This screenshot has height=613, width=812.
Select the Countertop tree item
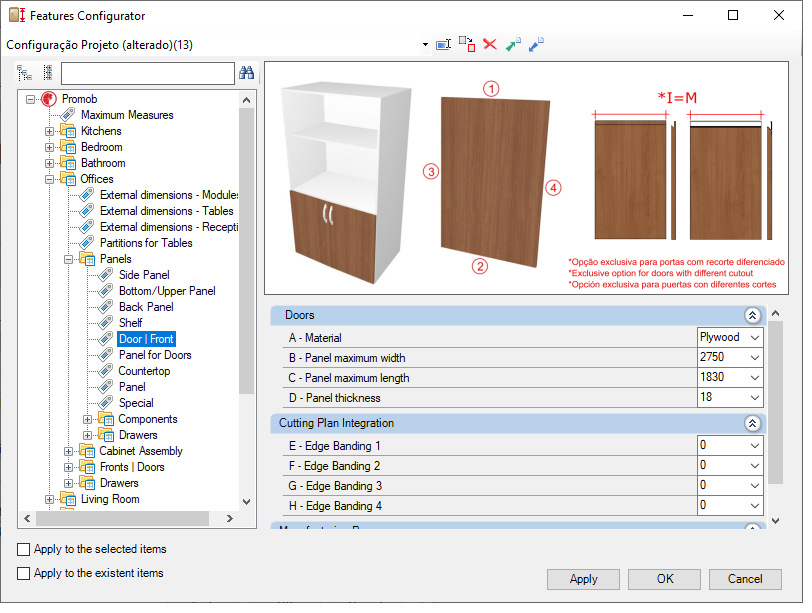144,372
